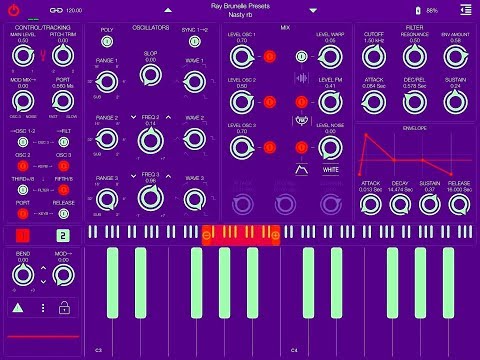The width and height of the screenshot is (480, 360).
Task: Open the link tempo icon next to 120.00
Action: [56, 10]
